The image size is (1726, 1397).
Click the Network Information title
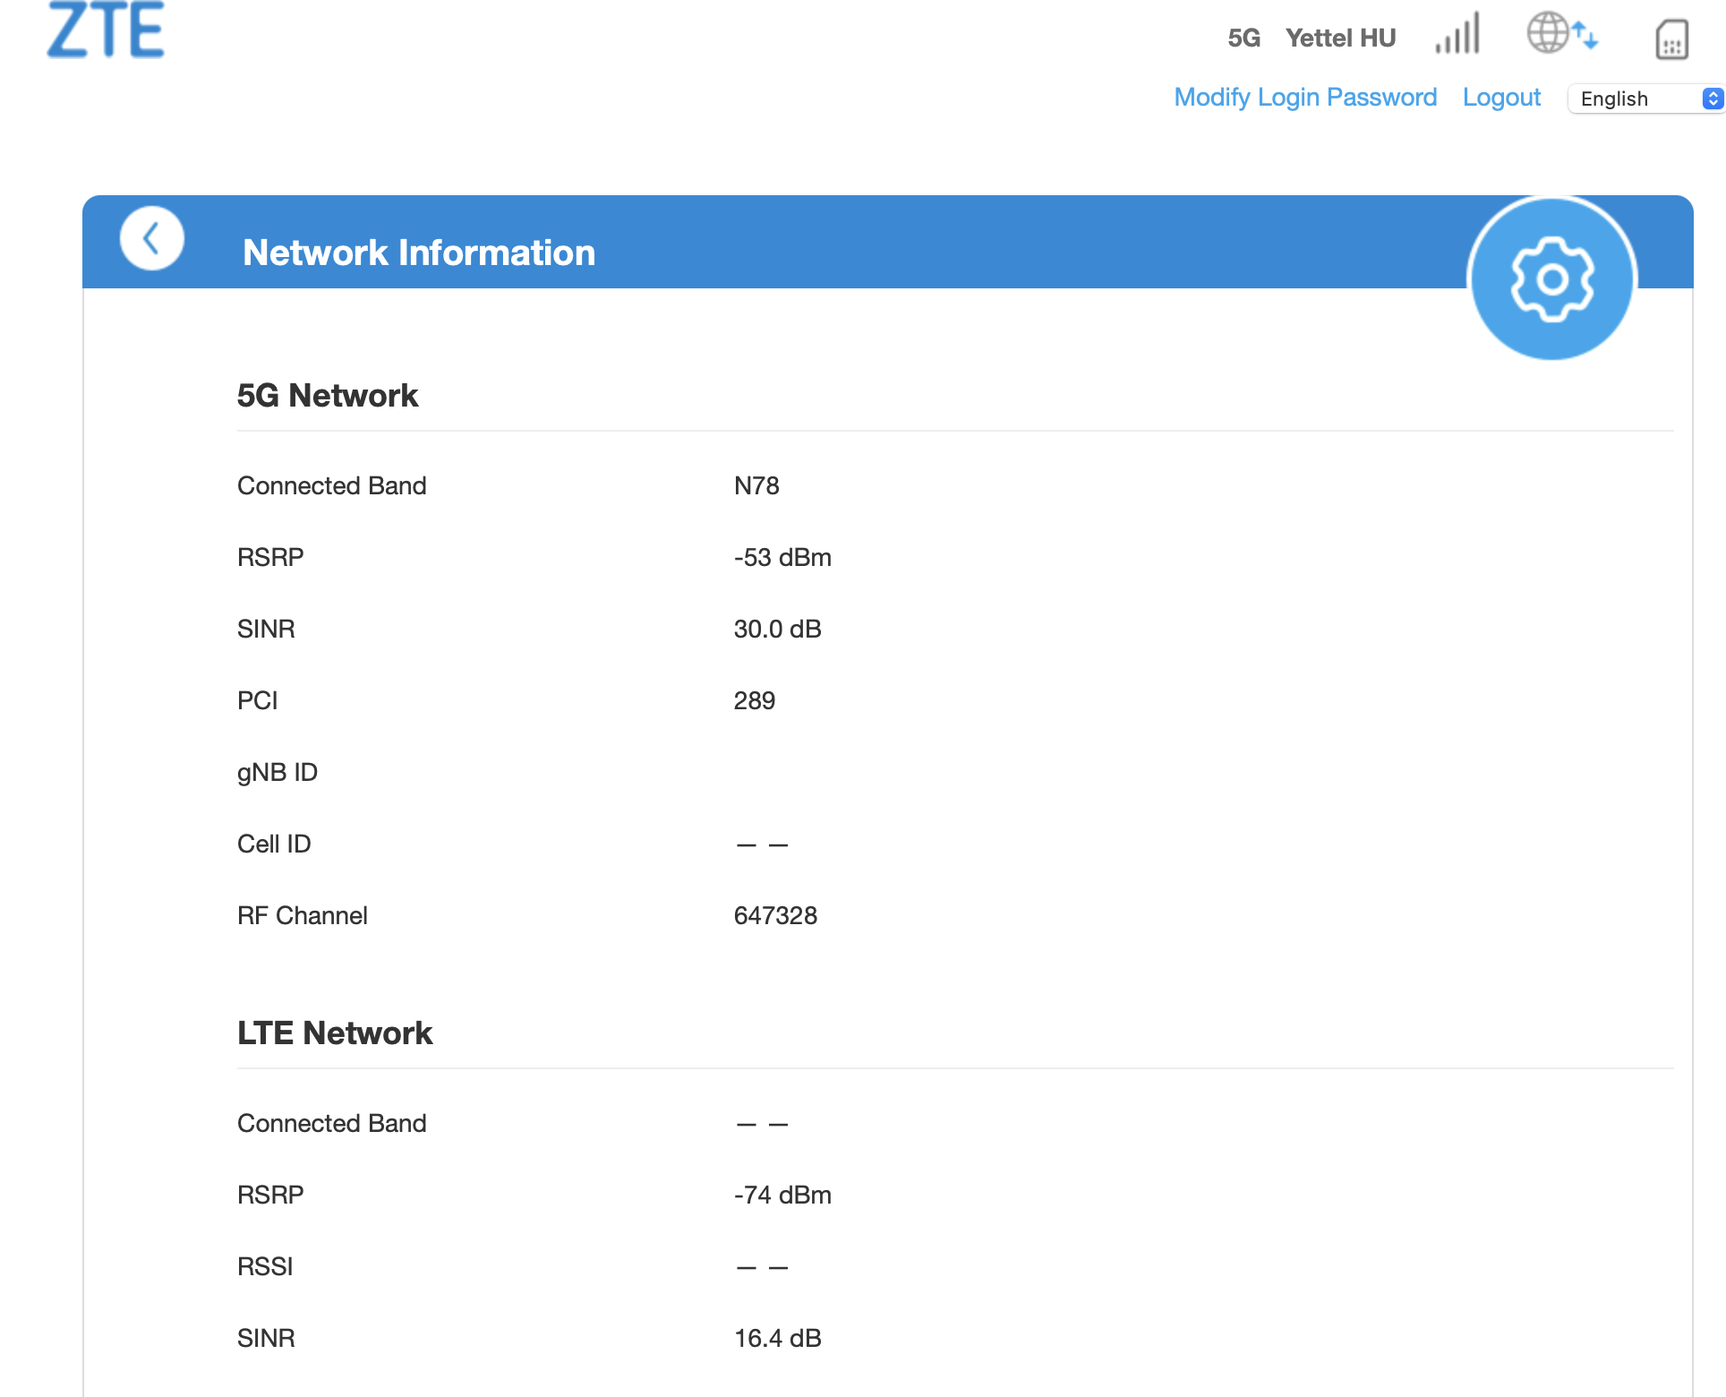coord(419,253)
